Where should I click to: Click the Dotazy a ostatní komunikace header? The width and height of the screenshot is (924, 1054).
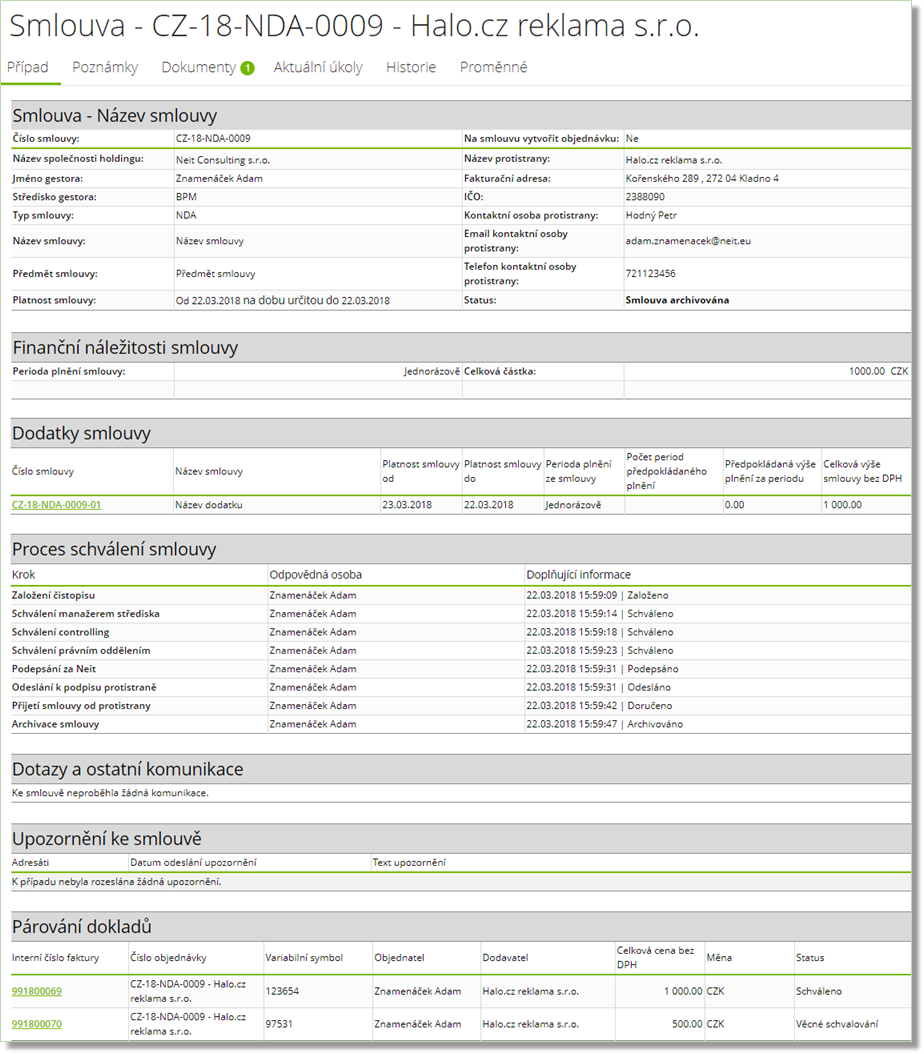(127, 769)
